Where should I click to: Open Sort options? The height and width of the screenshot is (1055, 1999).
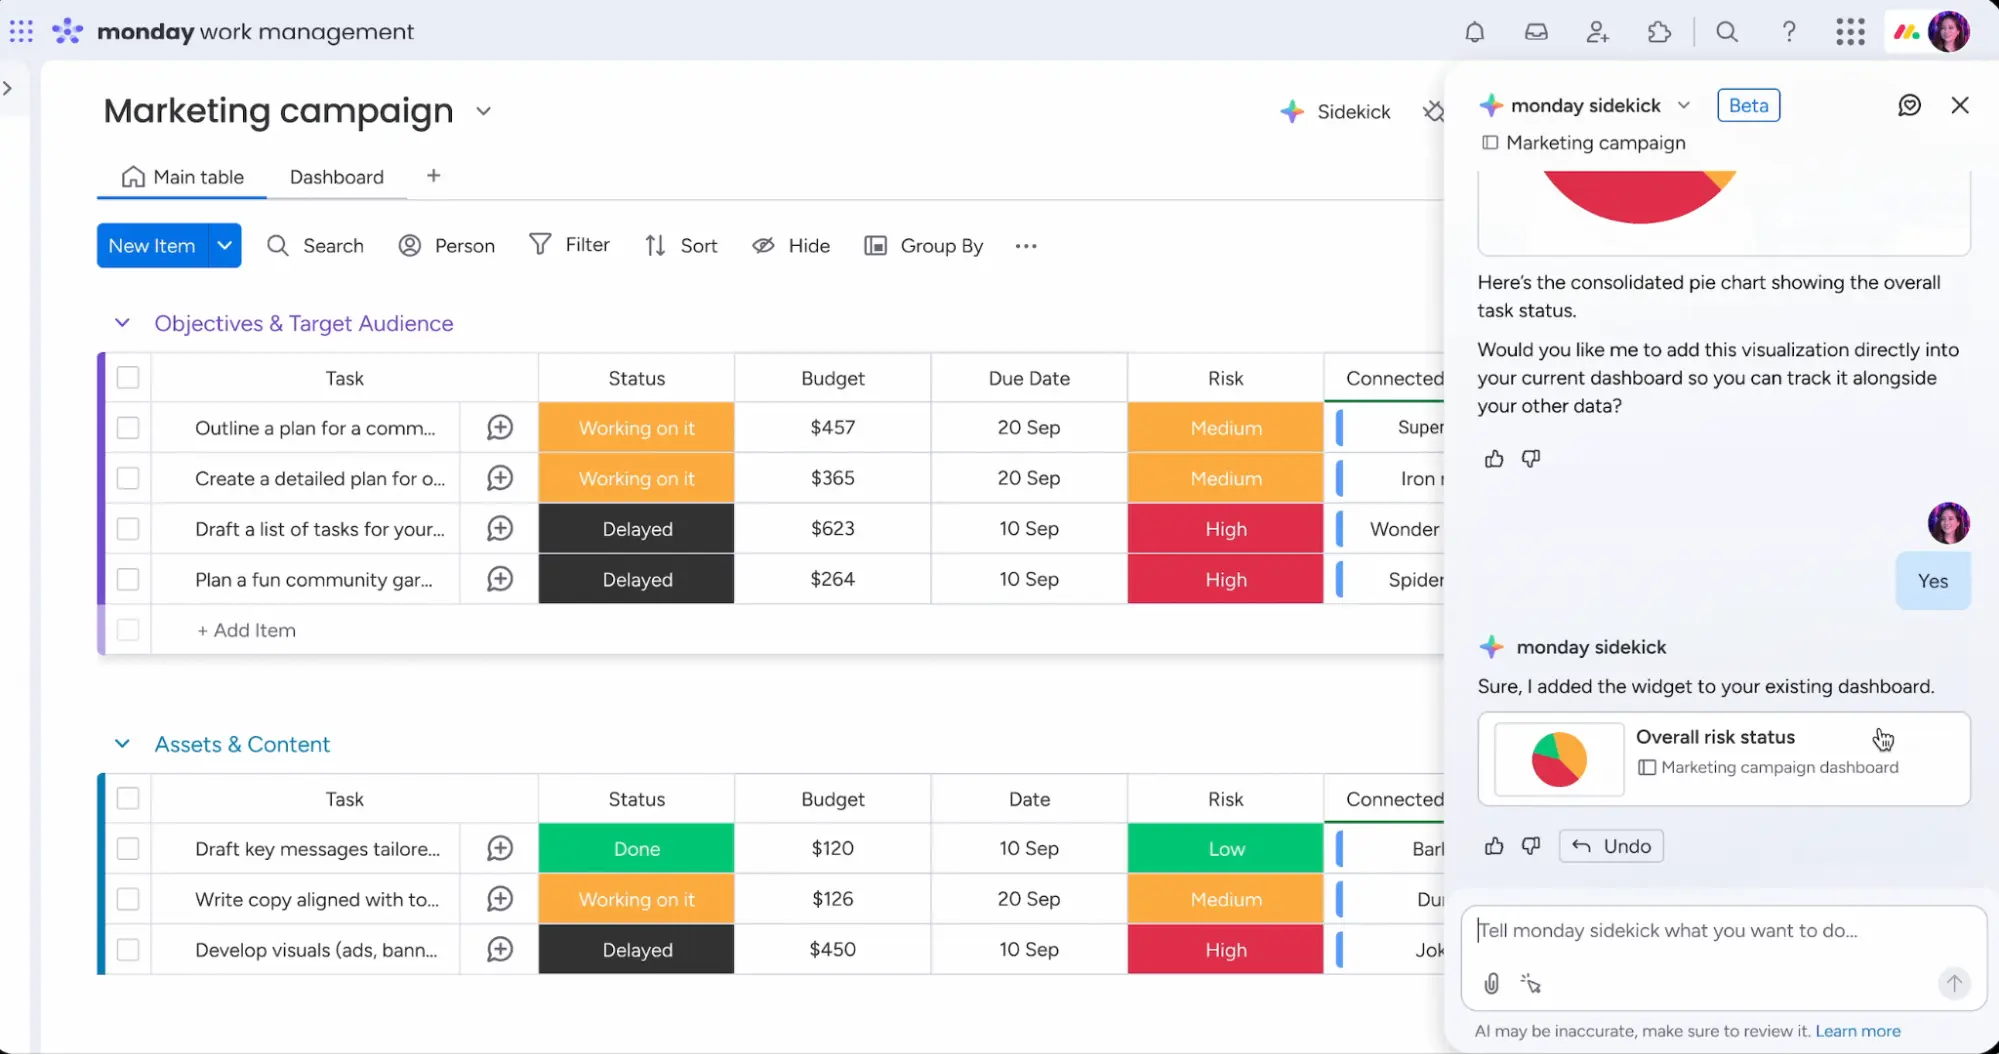pyautogui.click(x=681, y=246)
